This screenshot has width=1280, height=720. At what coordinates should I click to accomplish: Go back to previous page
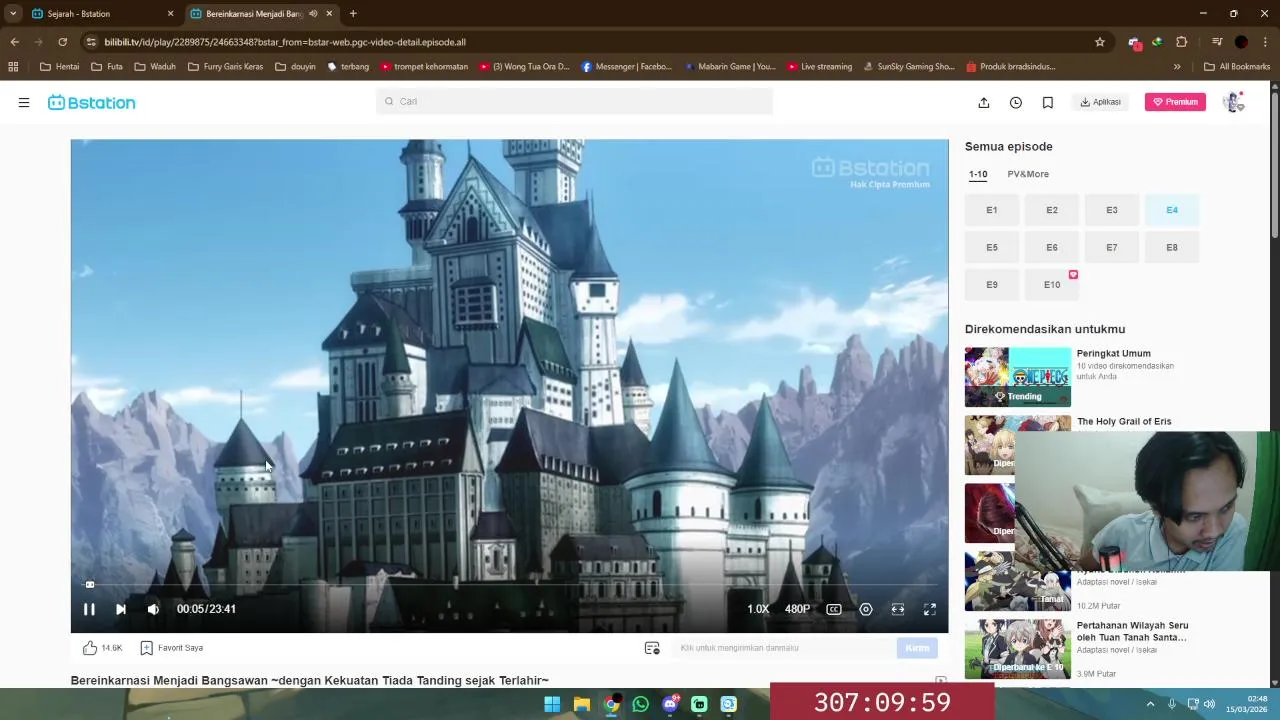[14, 42]
